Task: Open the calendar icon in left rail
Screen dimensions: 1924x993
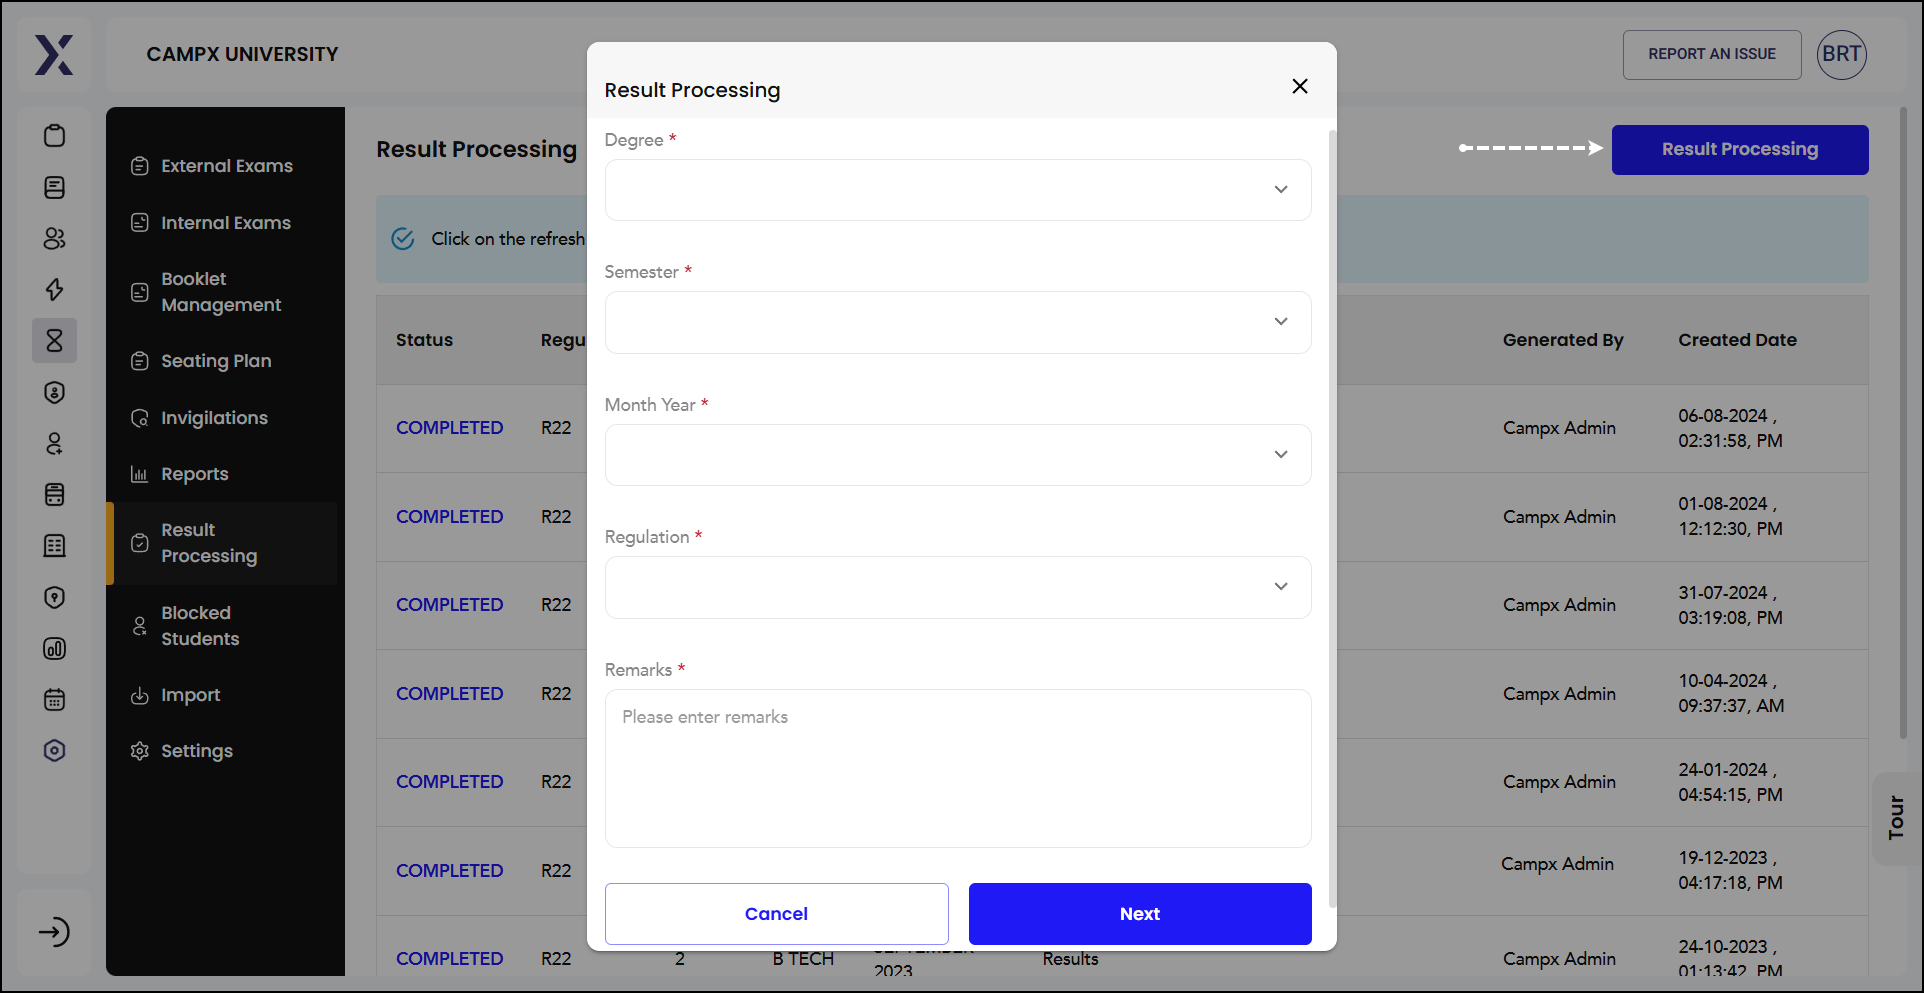Action: click(55, 699)
